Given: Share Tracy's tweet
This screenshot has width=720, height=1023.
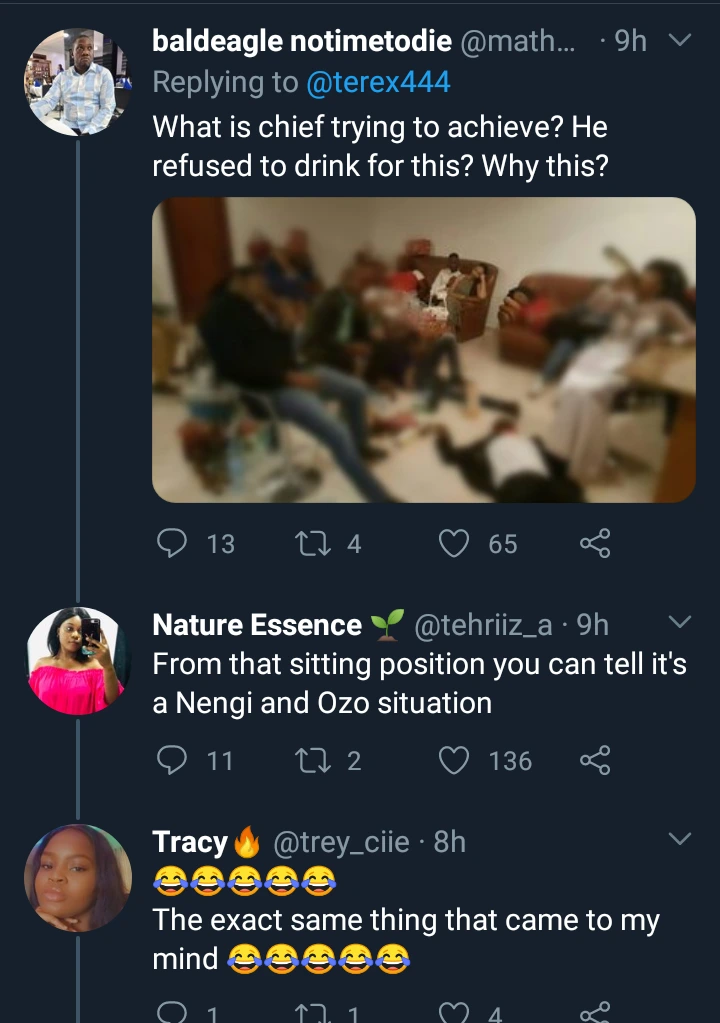Looking at the screenshot, I should point(594,1012).
